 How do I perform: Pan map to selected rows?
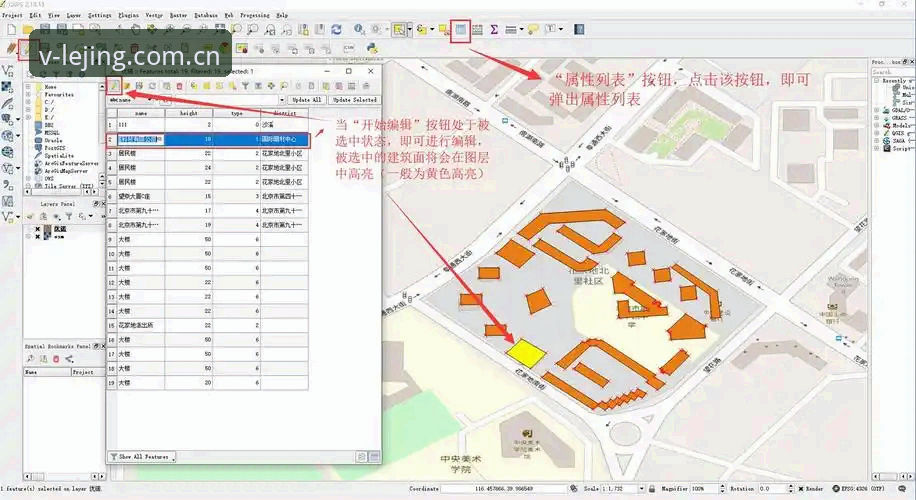point(271,86)
